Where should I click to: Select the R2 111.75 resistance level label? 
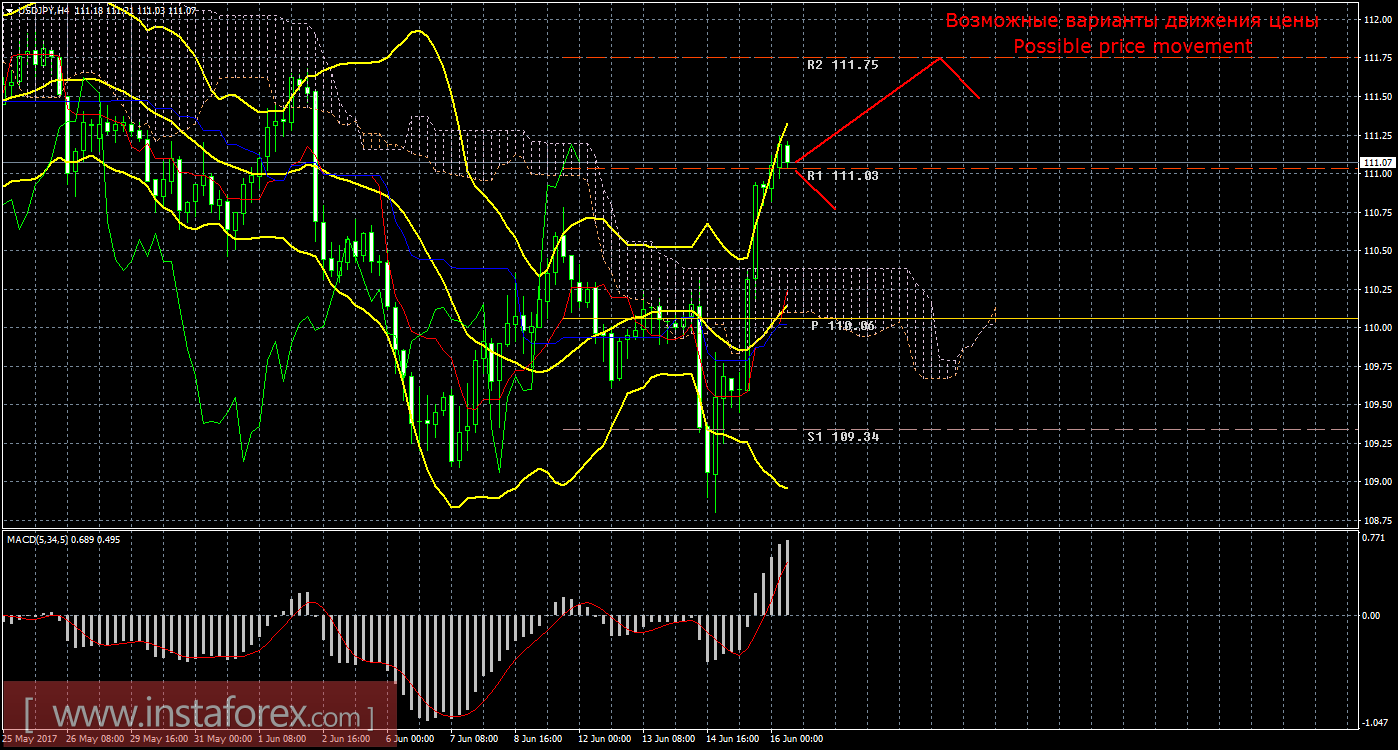click(x=842, y=64)
